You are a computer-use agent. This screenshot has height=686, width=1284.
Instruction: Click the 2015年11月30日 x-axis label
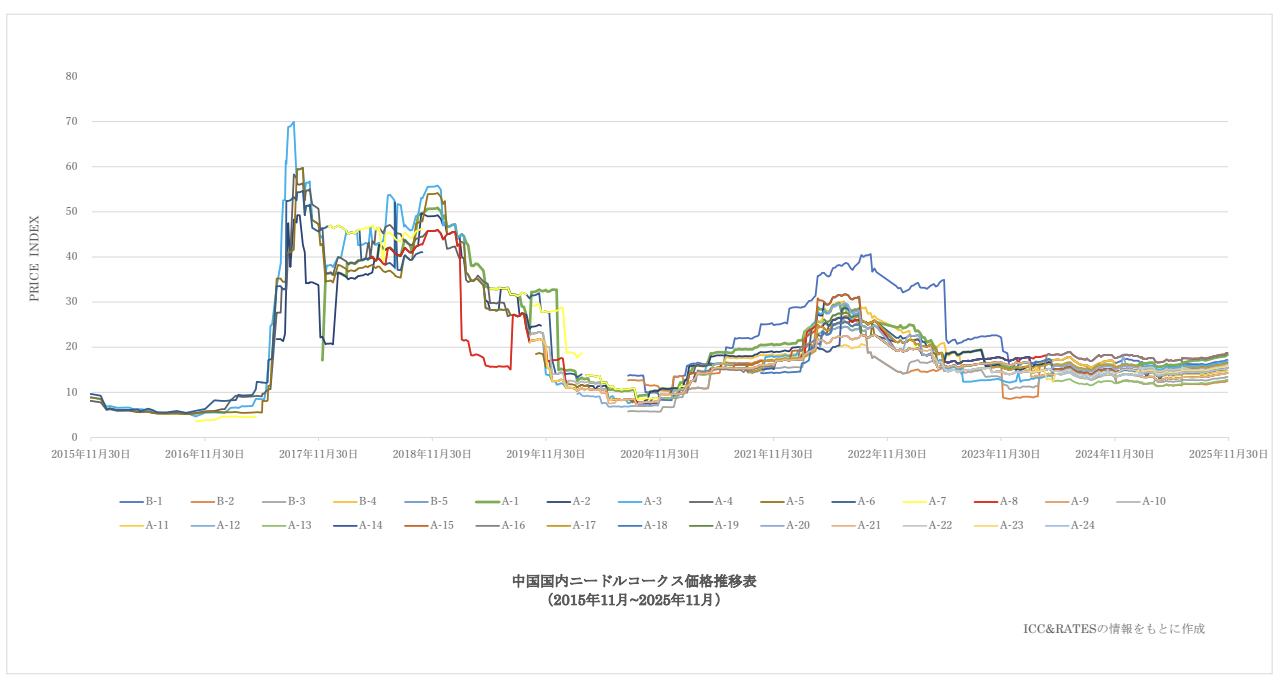click(91, 454)
